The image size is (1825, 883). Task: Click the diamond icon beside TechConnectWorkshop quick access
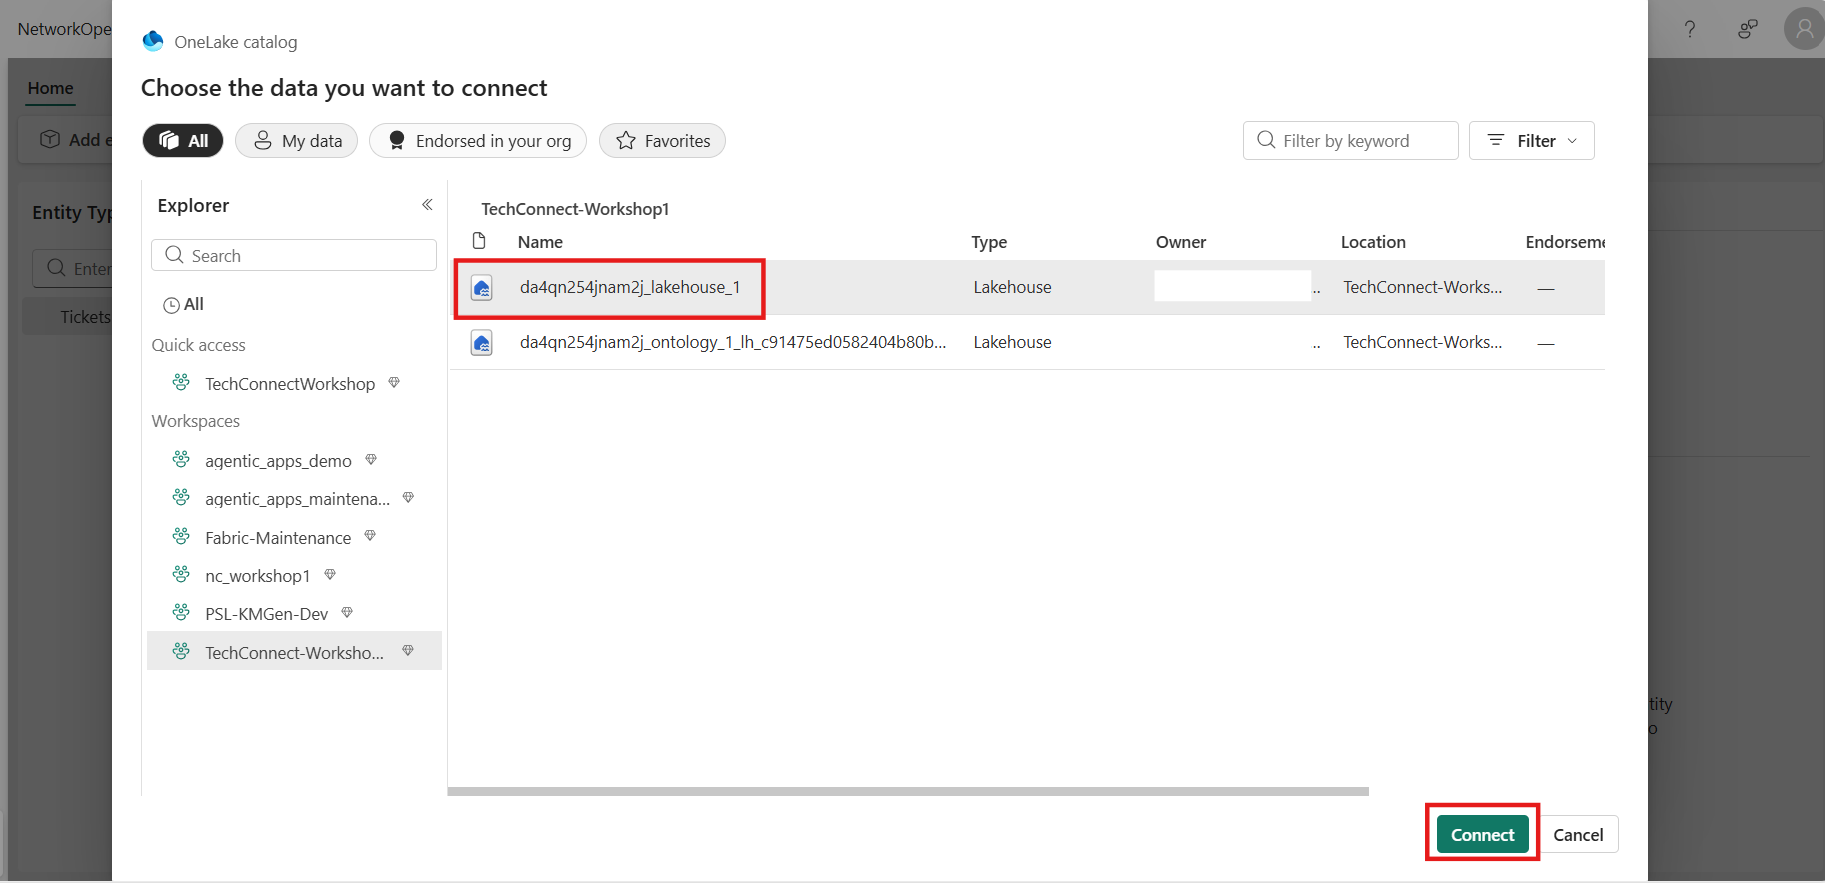click(394, 383)
